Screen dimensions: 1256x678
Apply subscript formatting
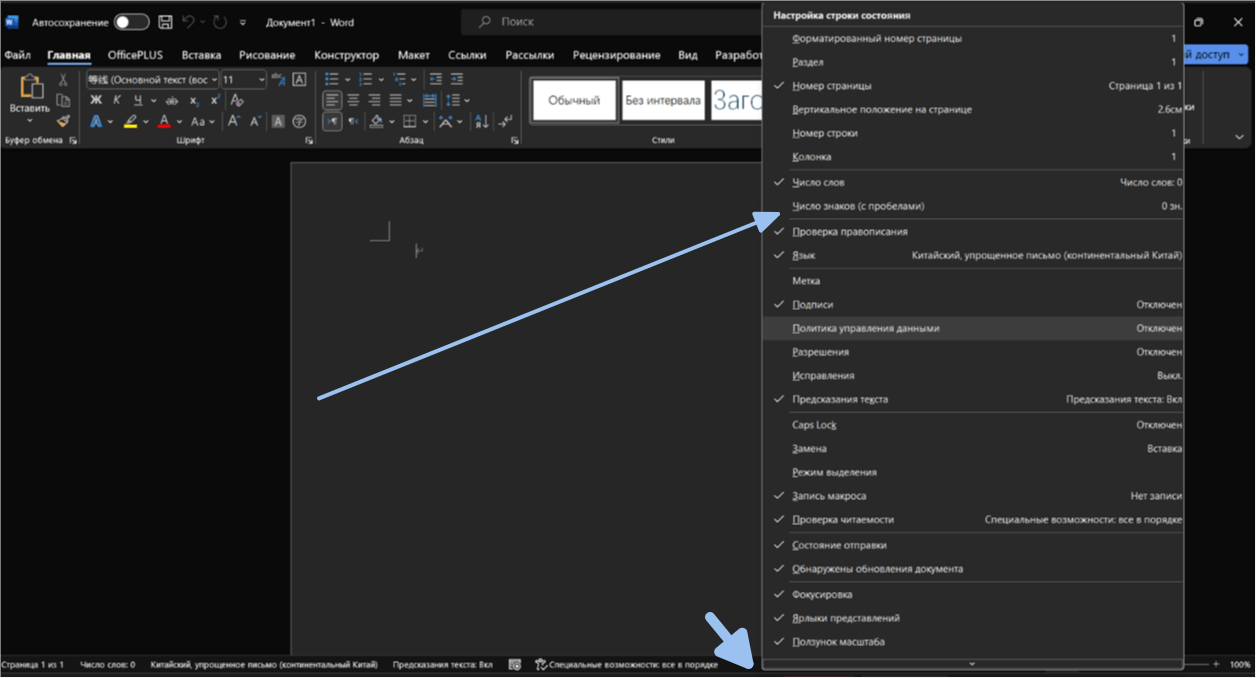195,100
